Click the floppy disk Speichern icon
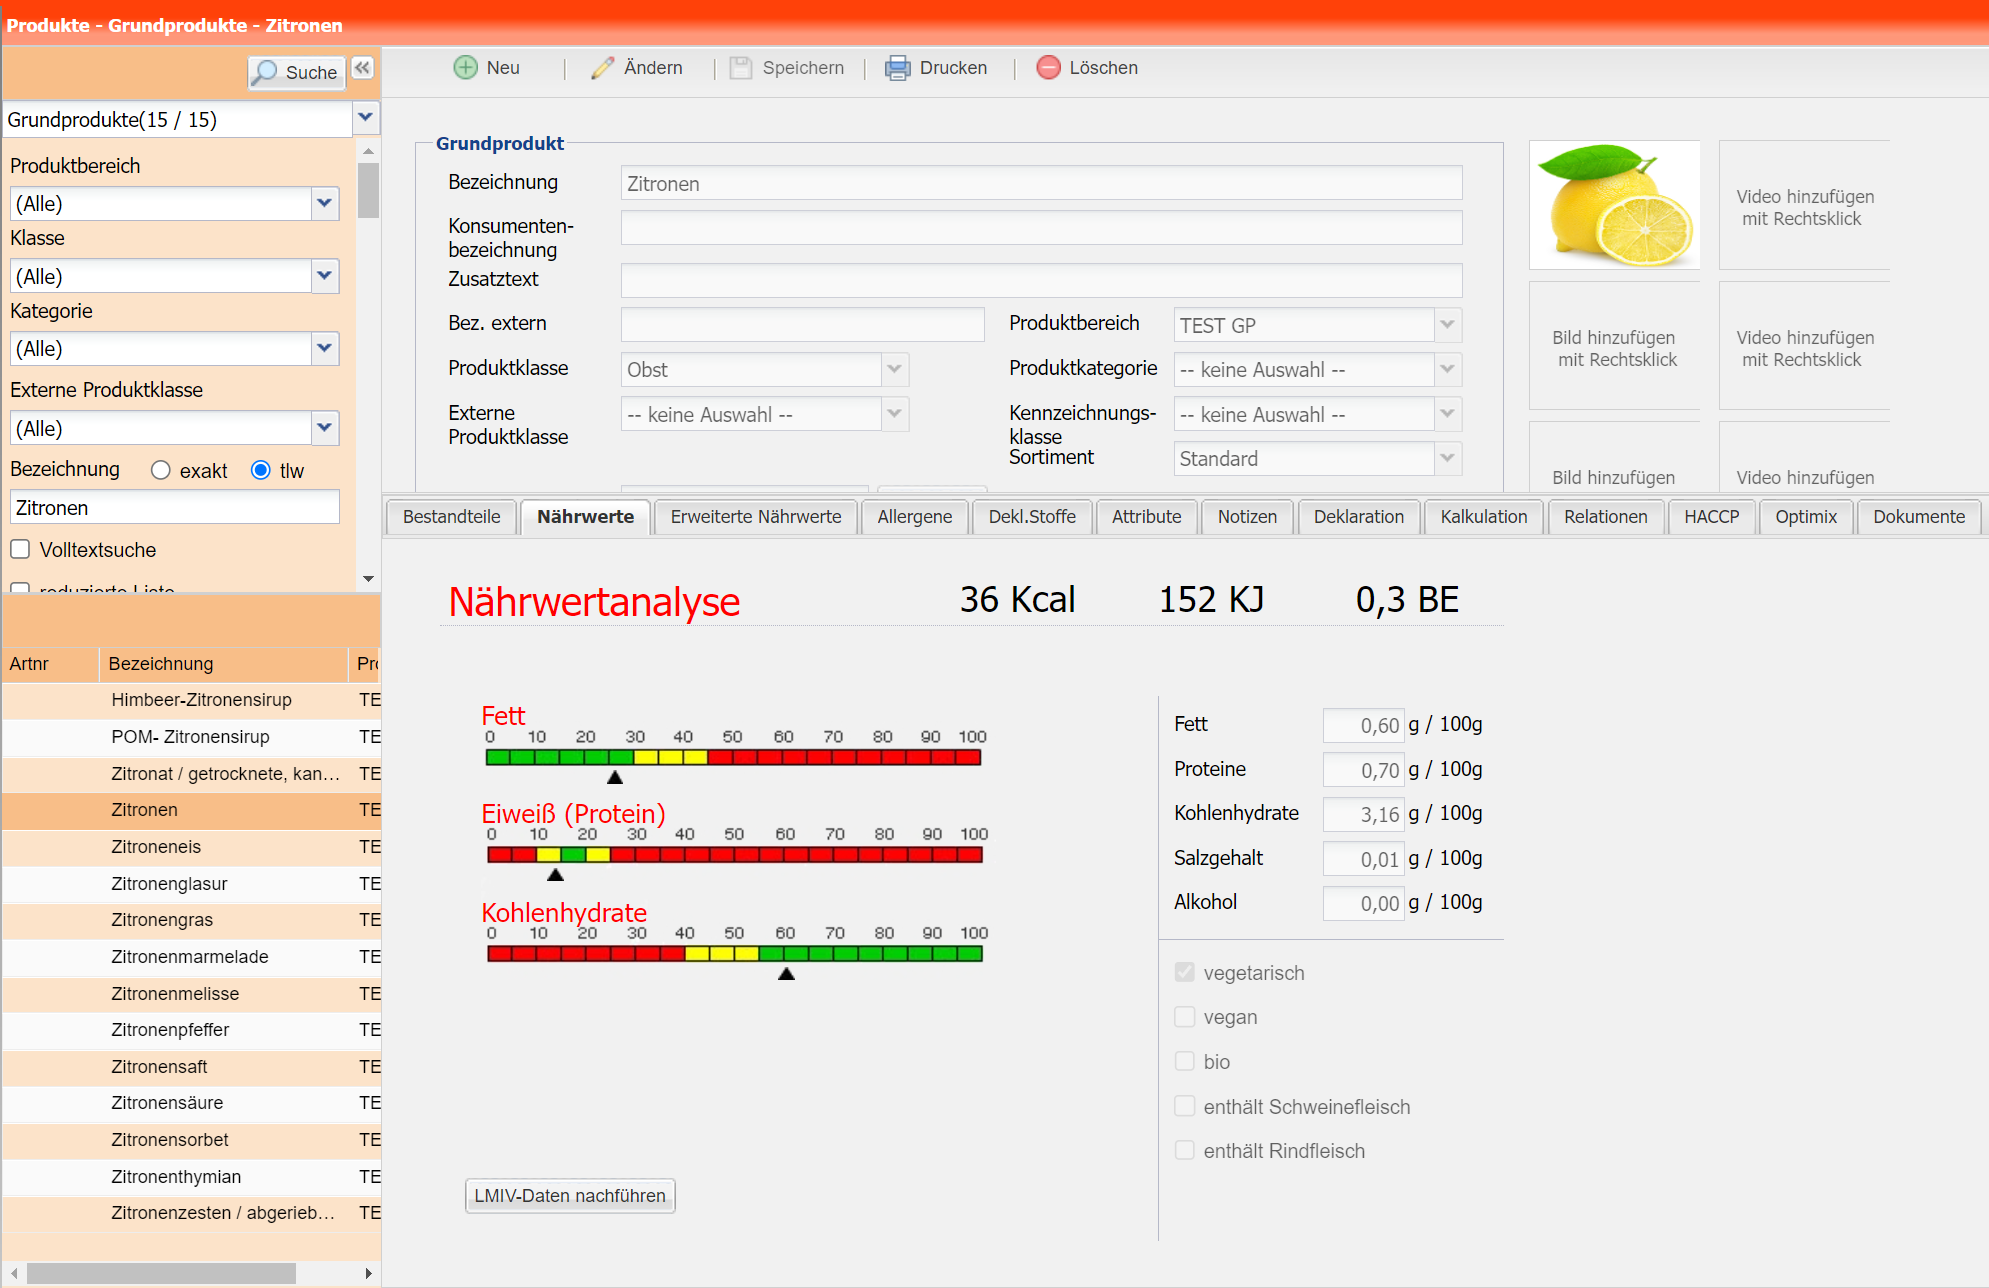 pyautogui.click(x=741, y=68)
